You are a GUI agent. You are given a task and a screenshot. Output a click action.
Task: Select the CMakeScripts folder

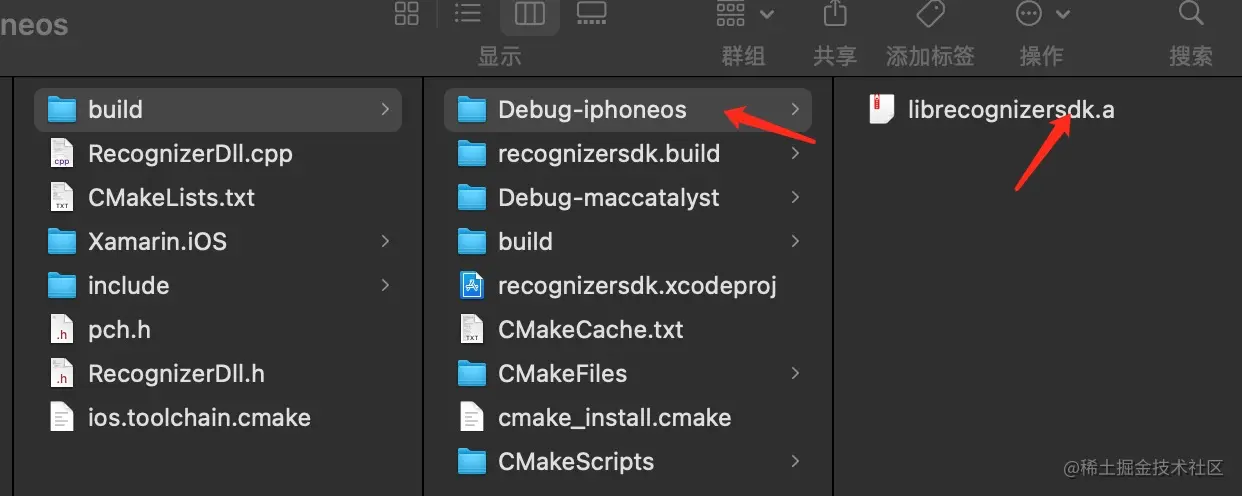(575, 461)
